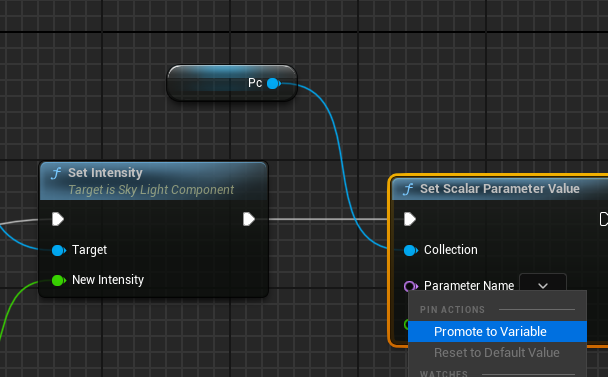The width and height of the screenshot is (608, 377).
Task: Click the 'Parameter Name' label
Action: (x=469, y=285)
